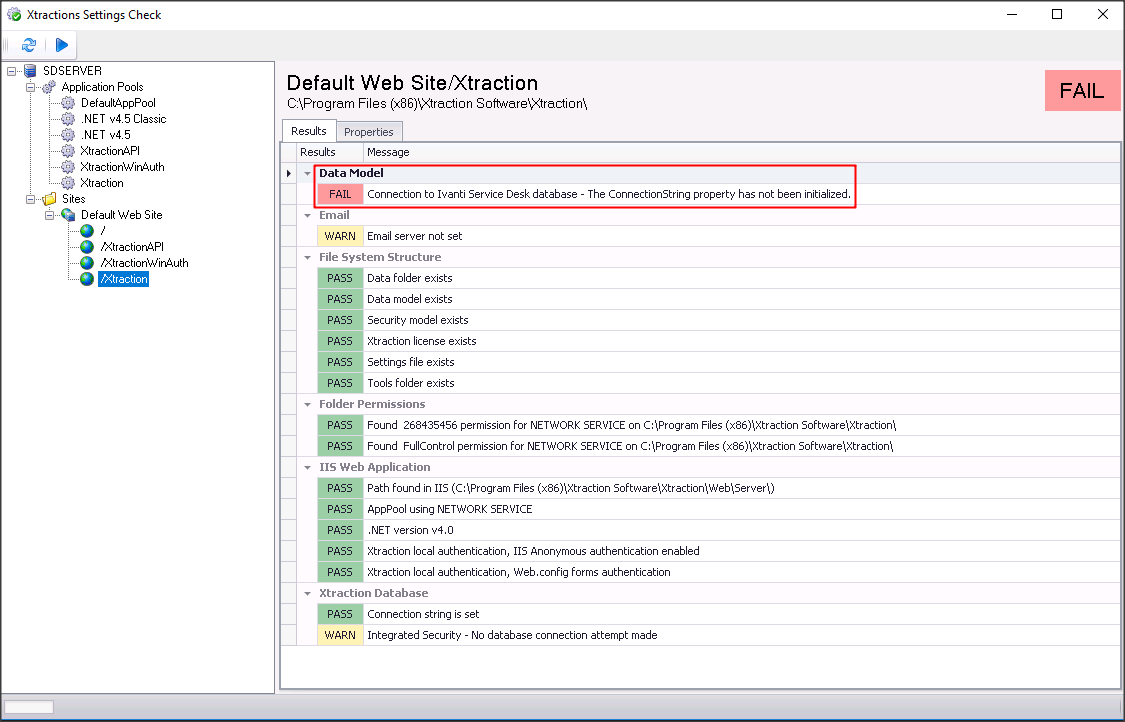Viewport: 1125px width, 722px height.
Task: Select the SDSERVER server icon
Action: (31, 70)
